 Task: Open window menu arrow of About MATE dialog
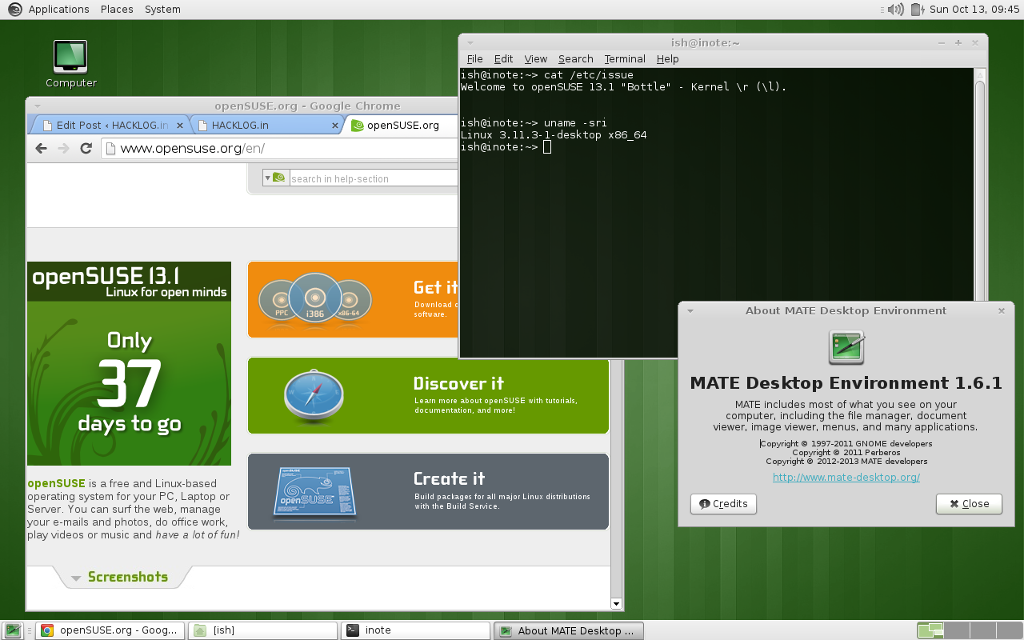690,311
